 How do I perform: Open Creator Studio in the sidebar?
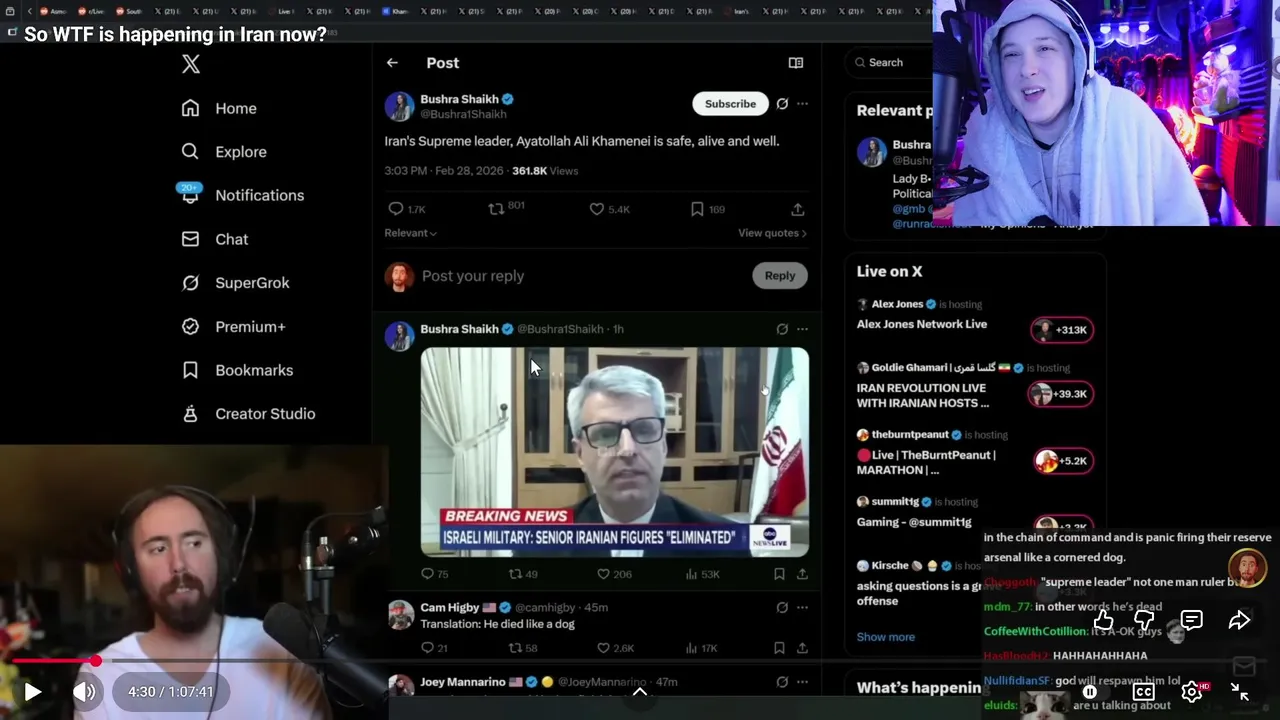point(248,414)
